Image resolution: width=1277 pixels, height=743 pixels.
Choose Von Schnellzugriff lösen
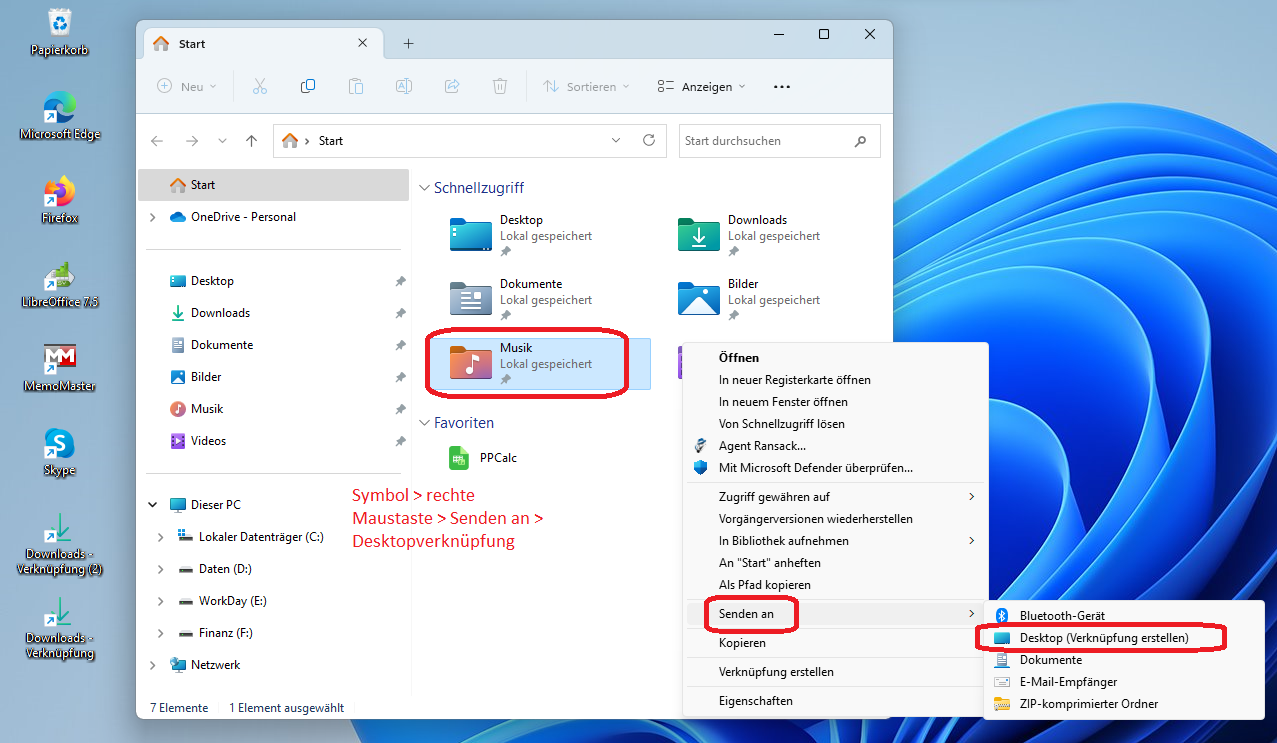[834, 424]
